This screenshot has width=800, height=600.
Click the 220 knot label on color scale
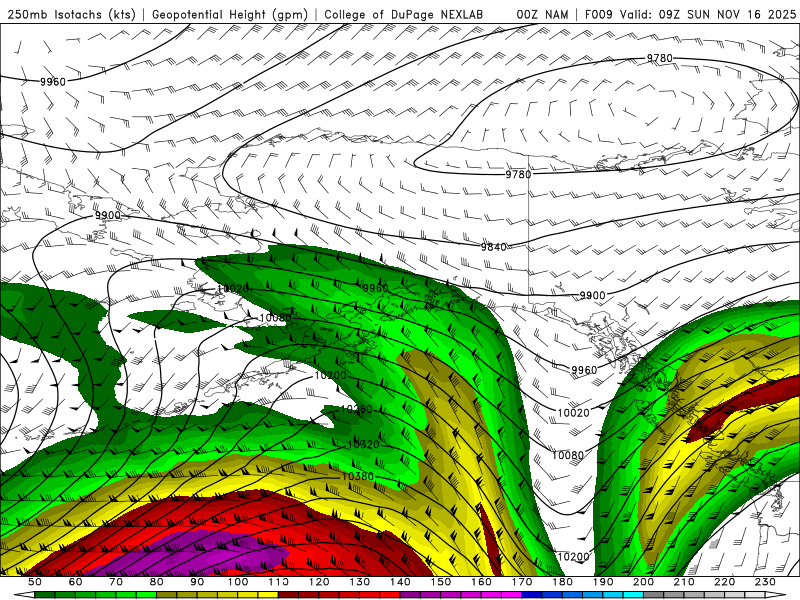click(725, 582)
